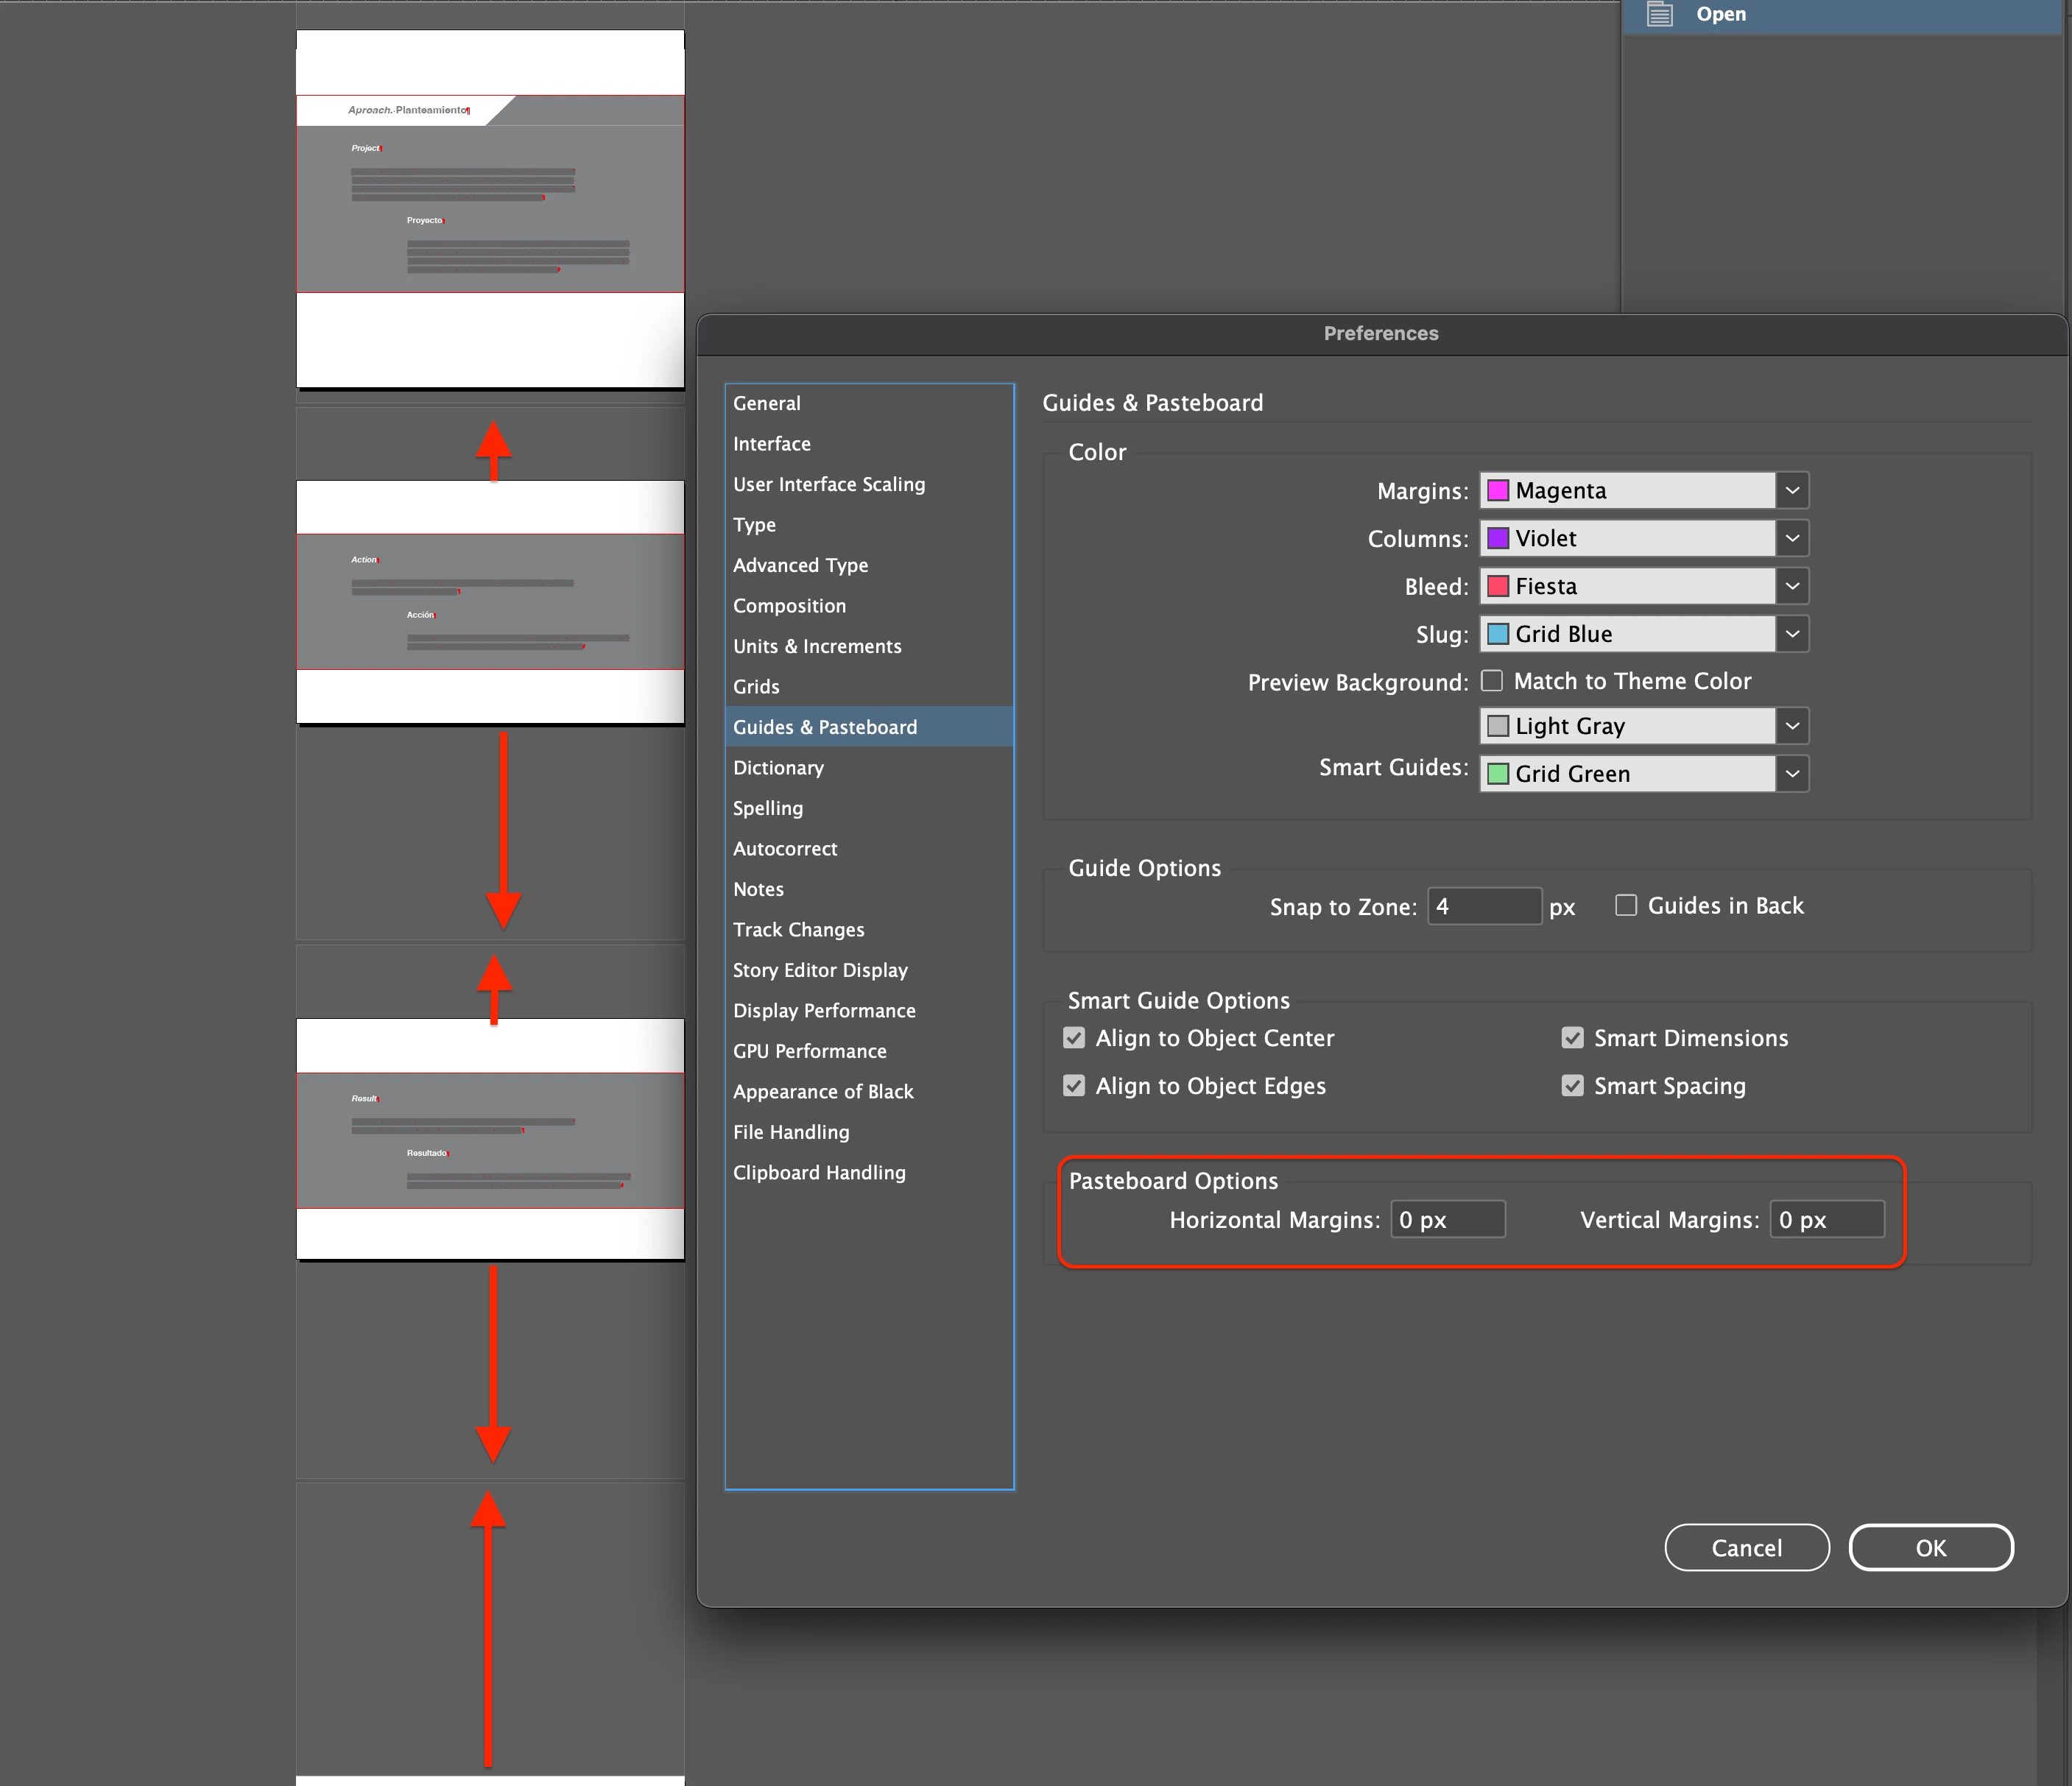Image resolution: width=2072 pixels, height=1786 pixels.
Task: Open the Preview Background Light Gray dropdown
Action: 1792,726
